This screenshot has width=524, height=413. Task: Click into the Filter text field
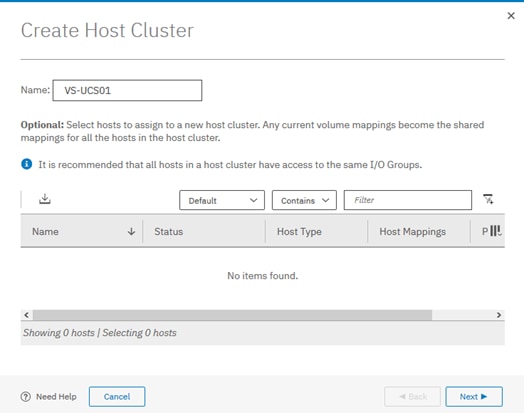(408, 200)
